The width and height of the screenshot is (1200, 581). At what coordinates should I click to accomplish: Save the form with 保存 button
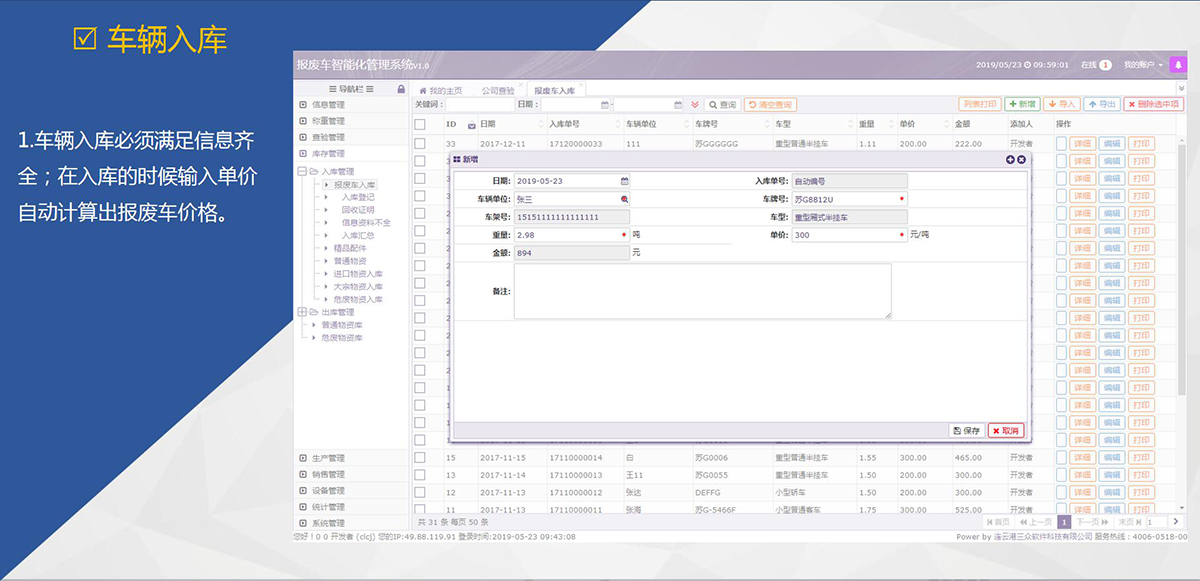[x=966, y=430]
